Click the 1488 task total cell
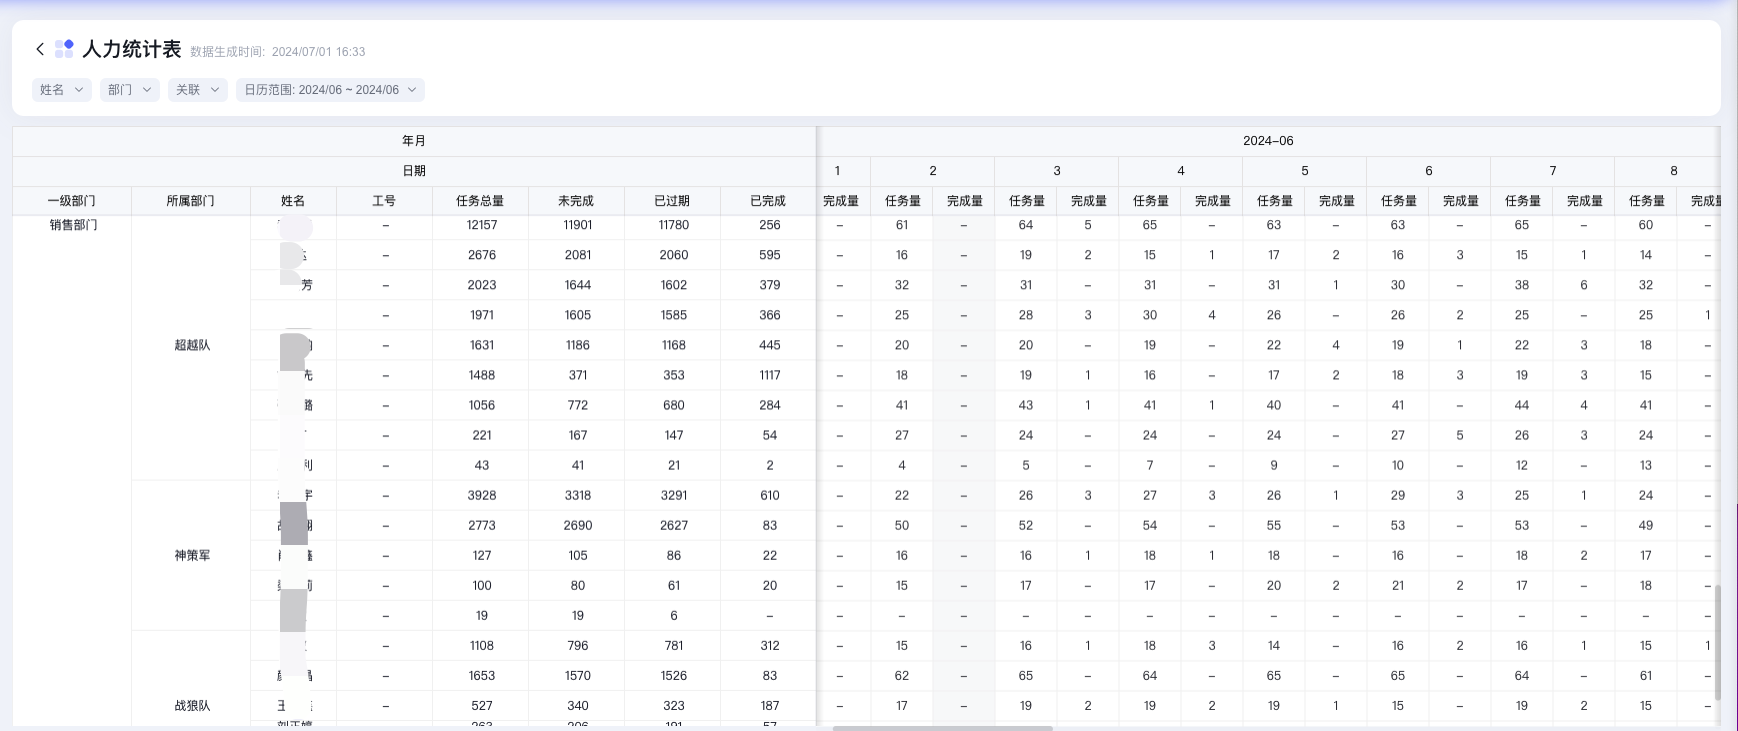This screenshot has height=731, width=1738. coord(482,375)
